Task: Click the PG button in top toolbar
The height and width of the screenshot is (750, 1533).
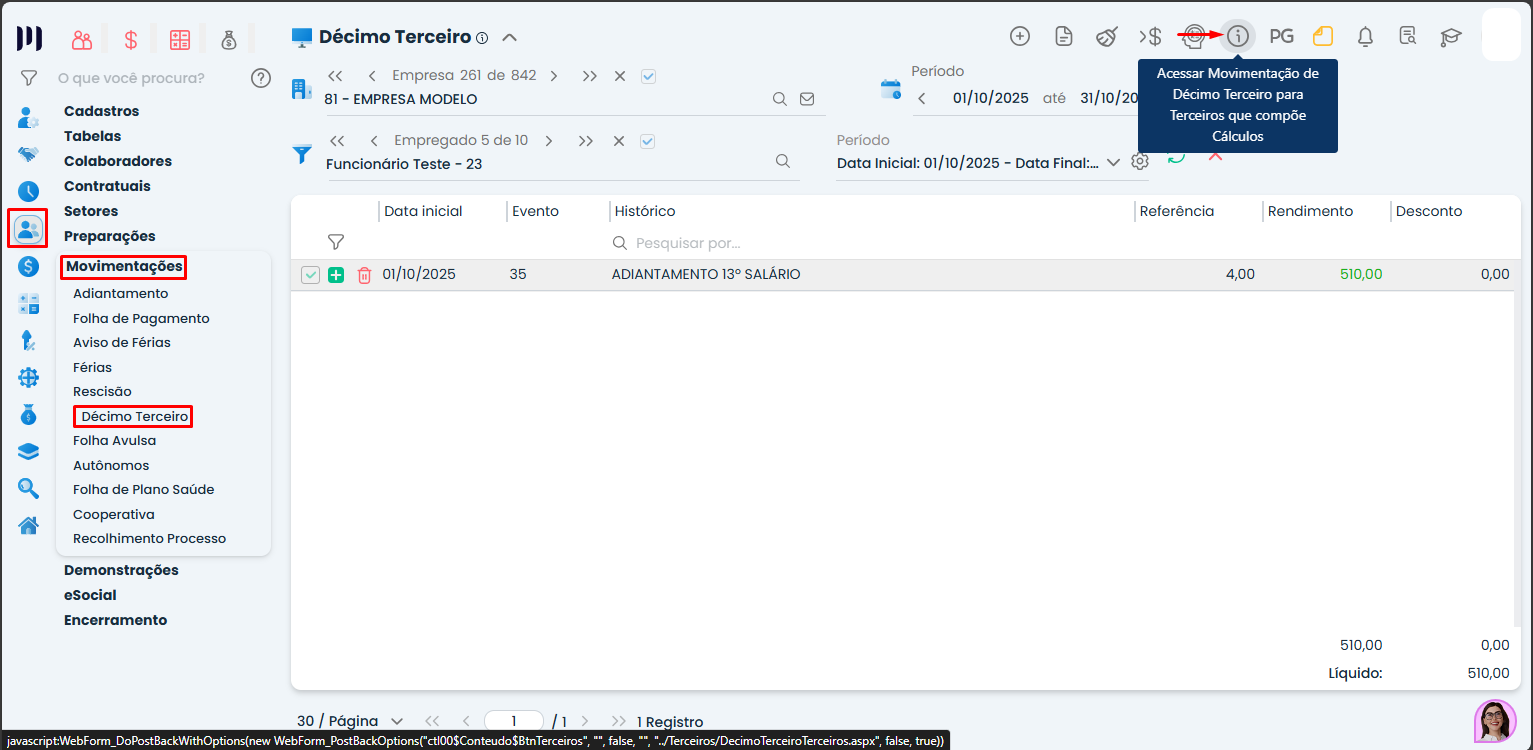Action: 1281,37
